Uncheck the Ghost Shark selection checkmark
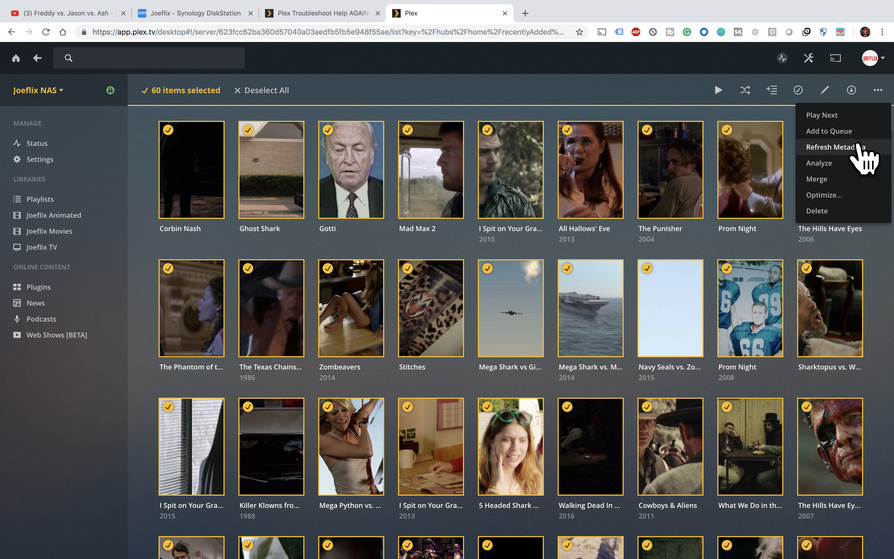The image size is (894, 559). tap(248, 130)
